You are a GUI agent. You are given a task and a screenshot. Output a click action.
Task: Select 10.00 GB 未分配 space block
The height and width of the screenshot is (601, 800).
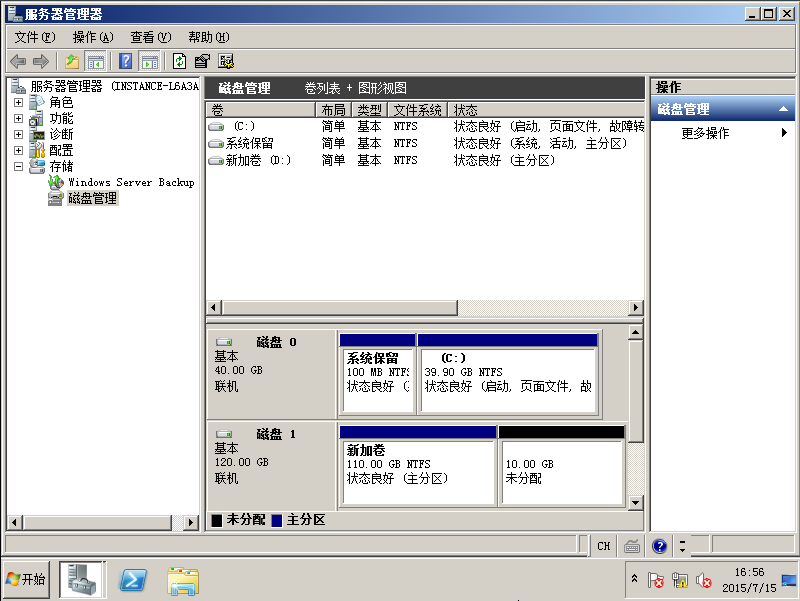(562, 465)
